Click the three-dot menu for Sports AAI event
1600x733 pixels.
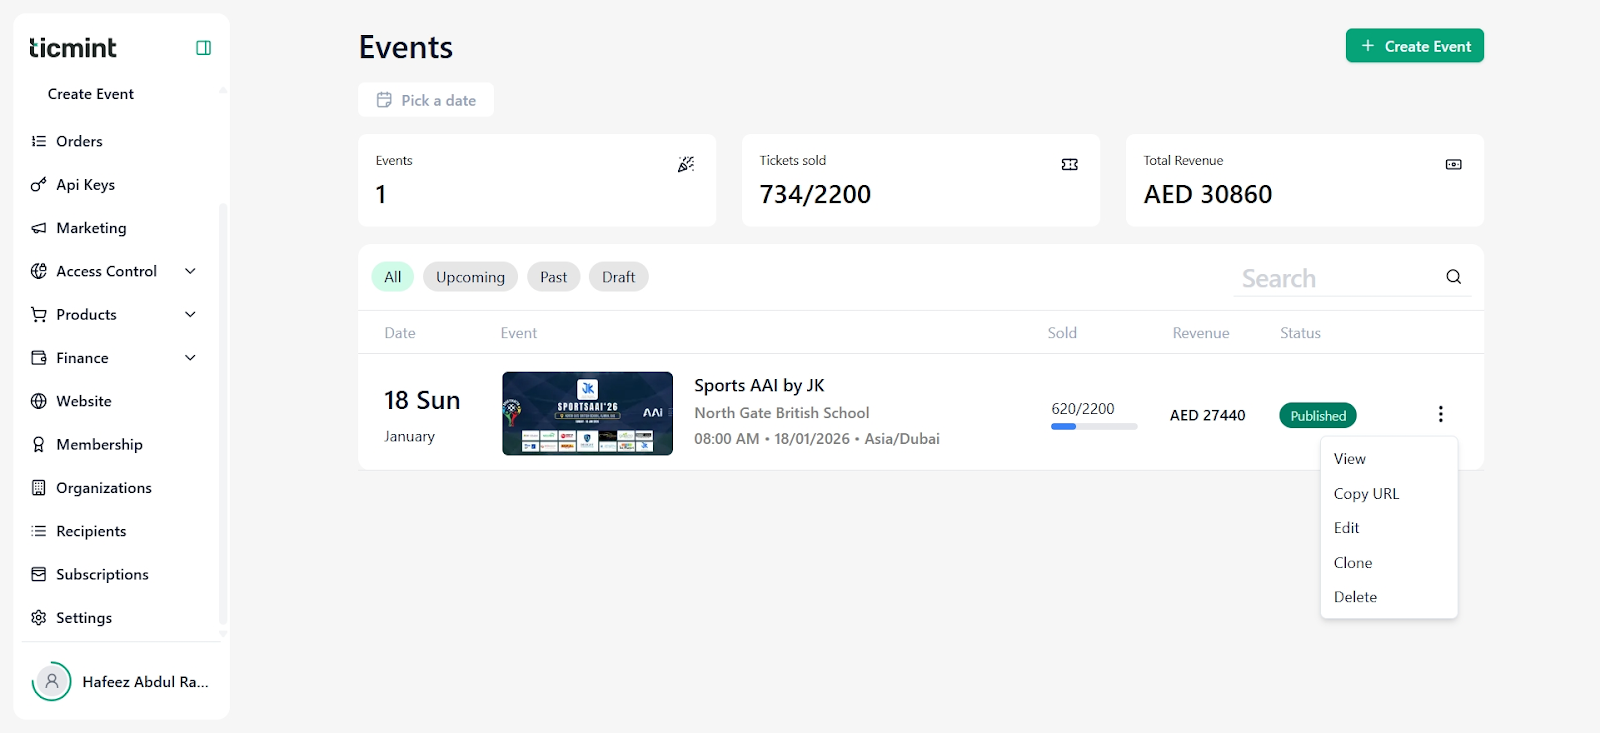(1441, 414)
